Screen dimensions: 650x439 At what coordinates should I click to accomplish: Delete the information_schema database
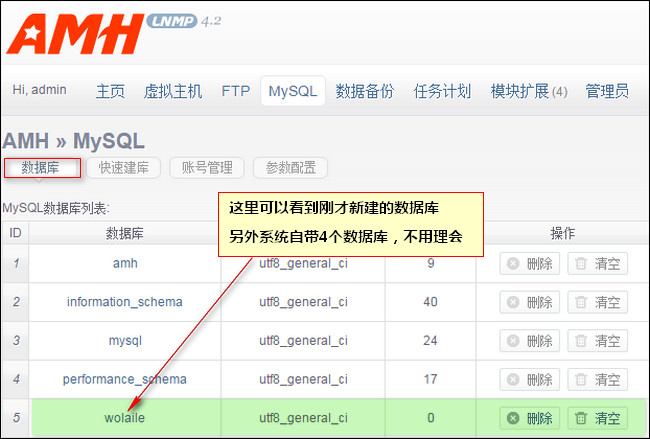[x=530, y=302]
